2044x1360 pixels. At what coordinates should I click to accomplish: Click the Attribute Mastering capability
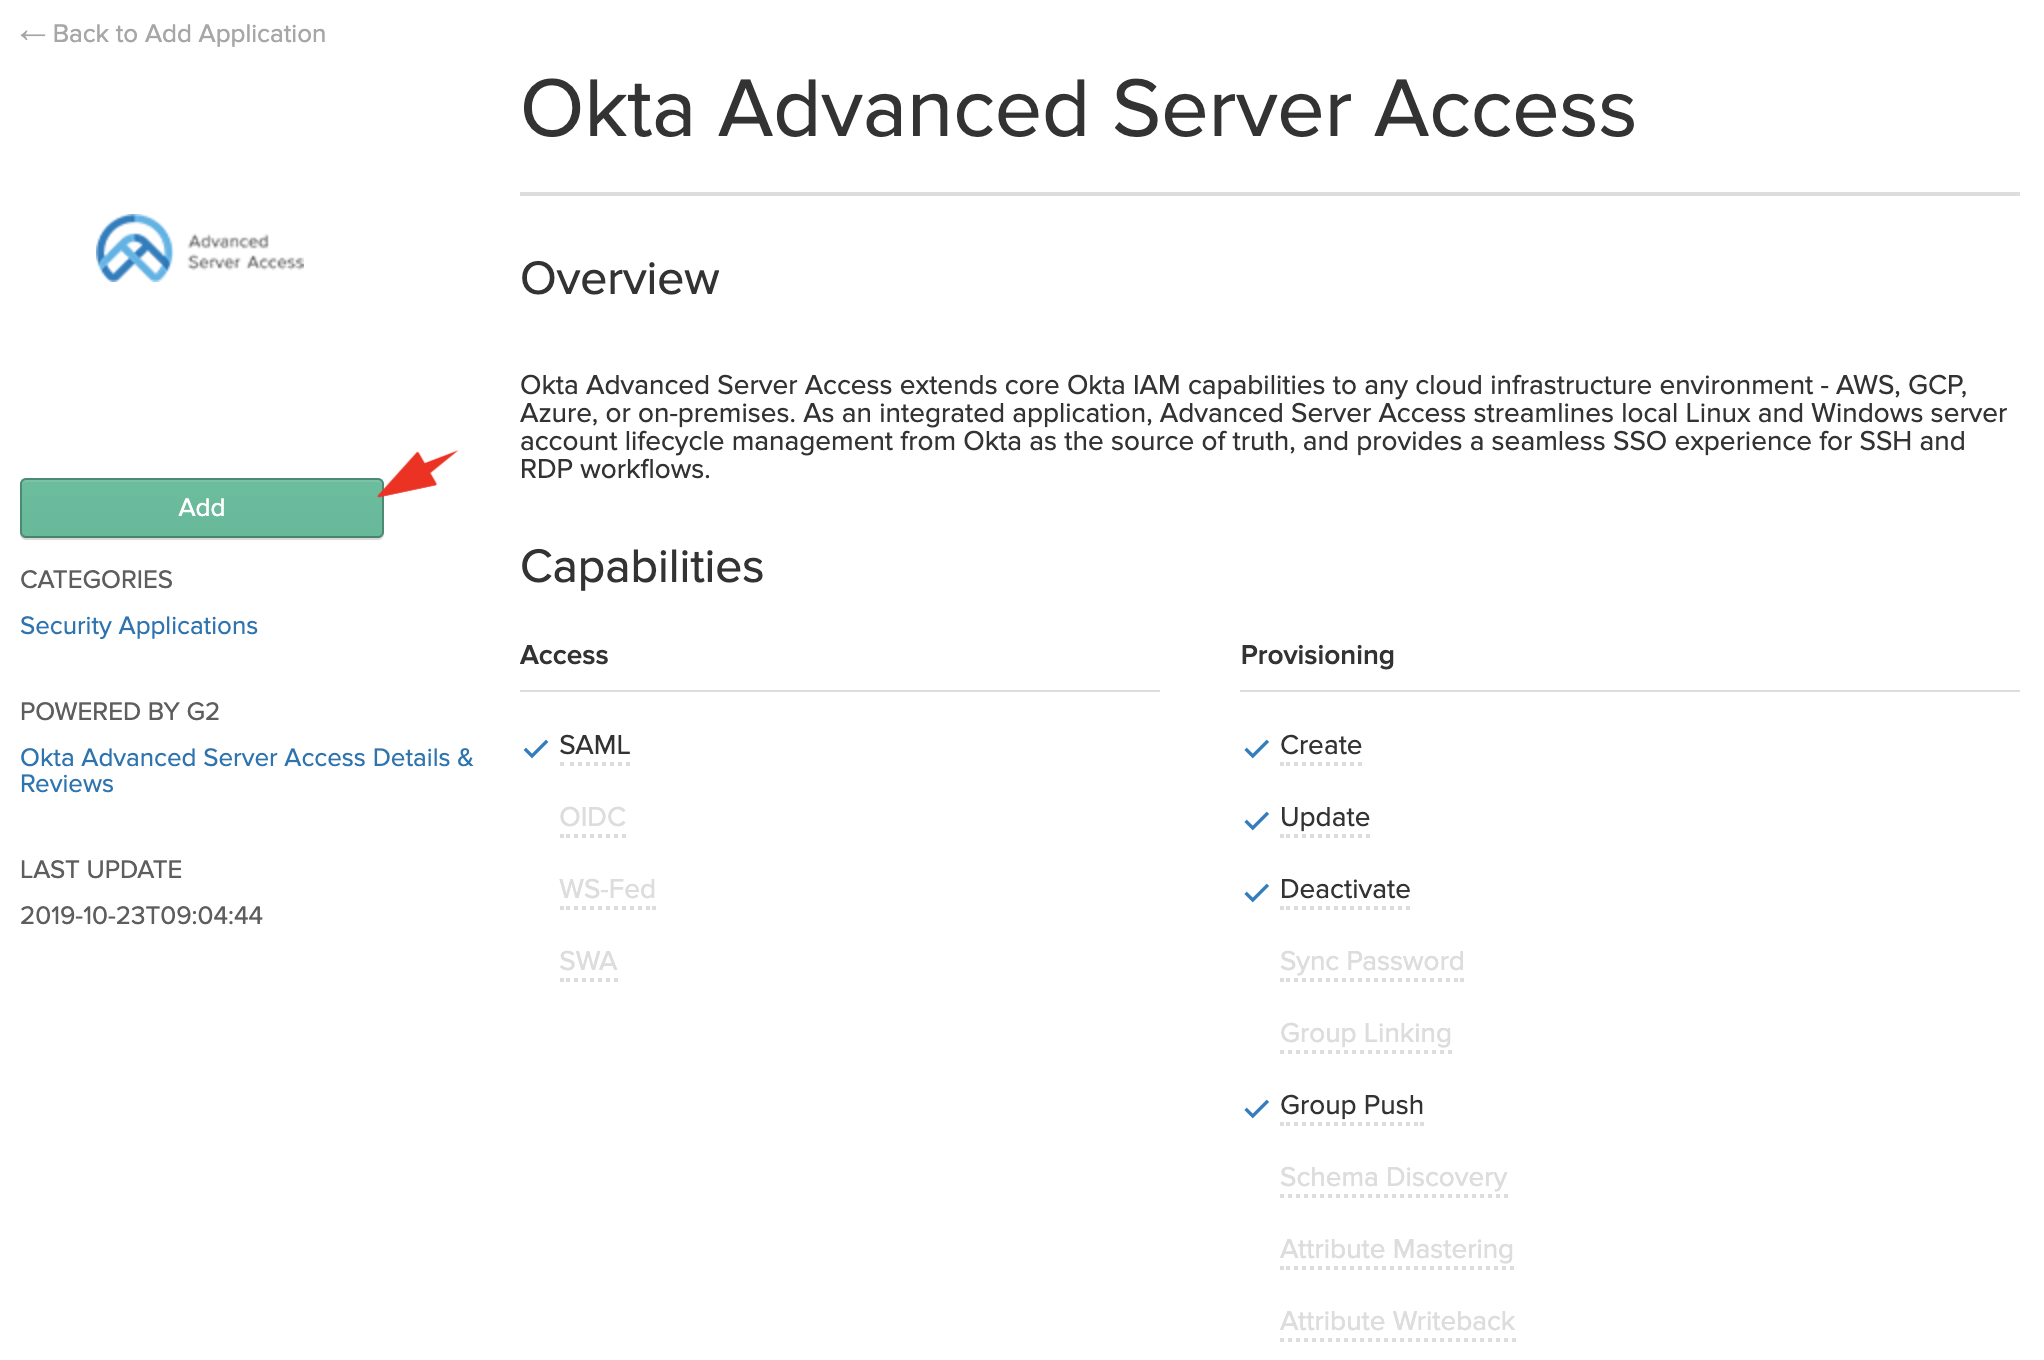[x=1396, y=1250]
